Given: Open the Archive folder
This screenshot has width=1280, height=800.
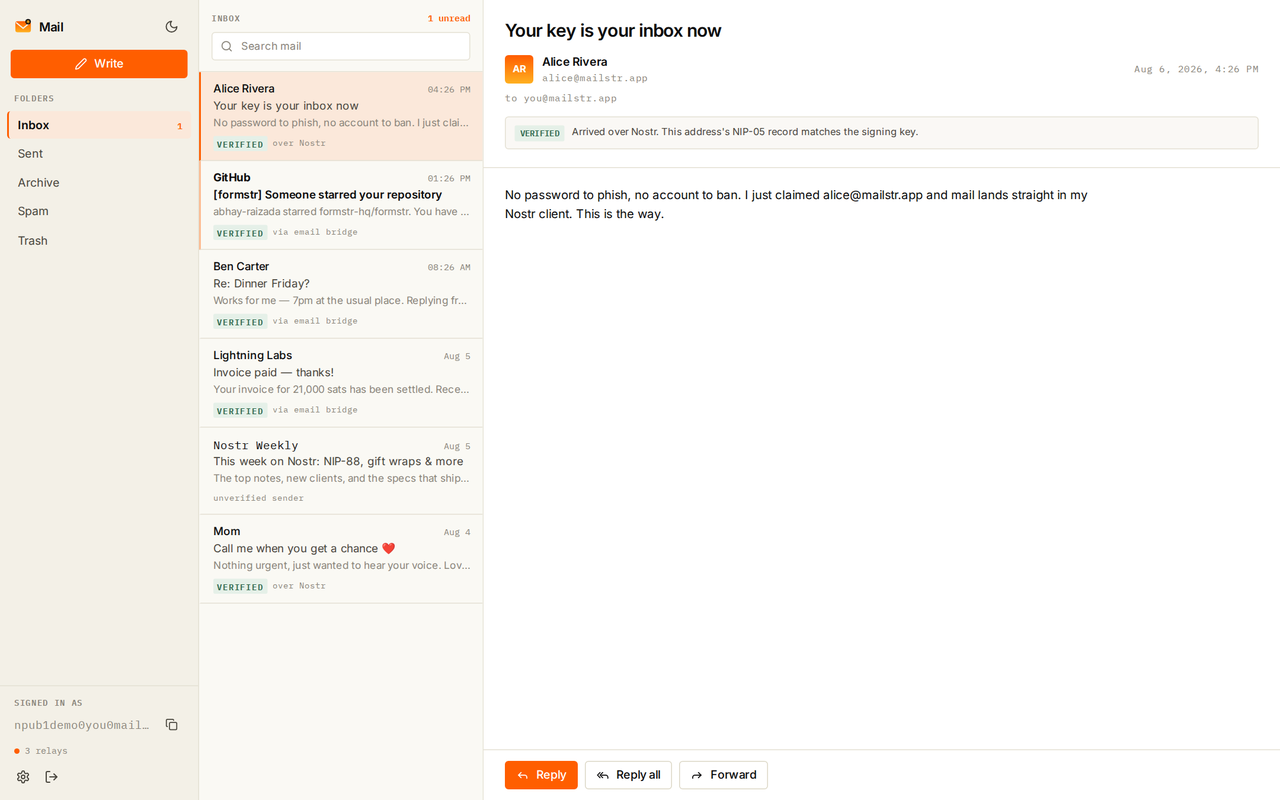Looking at the screenshot, I should tap(99, 183).
